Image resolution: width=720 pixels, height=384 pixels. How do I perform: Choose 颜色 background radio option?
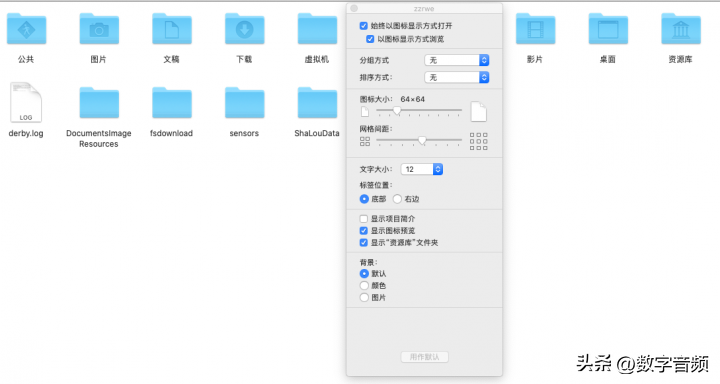[364, 285]
